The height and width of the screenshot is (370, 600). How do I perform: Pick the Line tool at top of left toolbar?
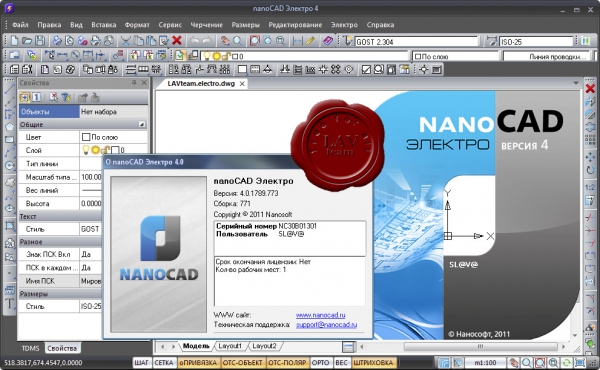[x=10, y=89]
